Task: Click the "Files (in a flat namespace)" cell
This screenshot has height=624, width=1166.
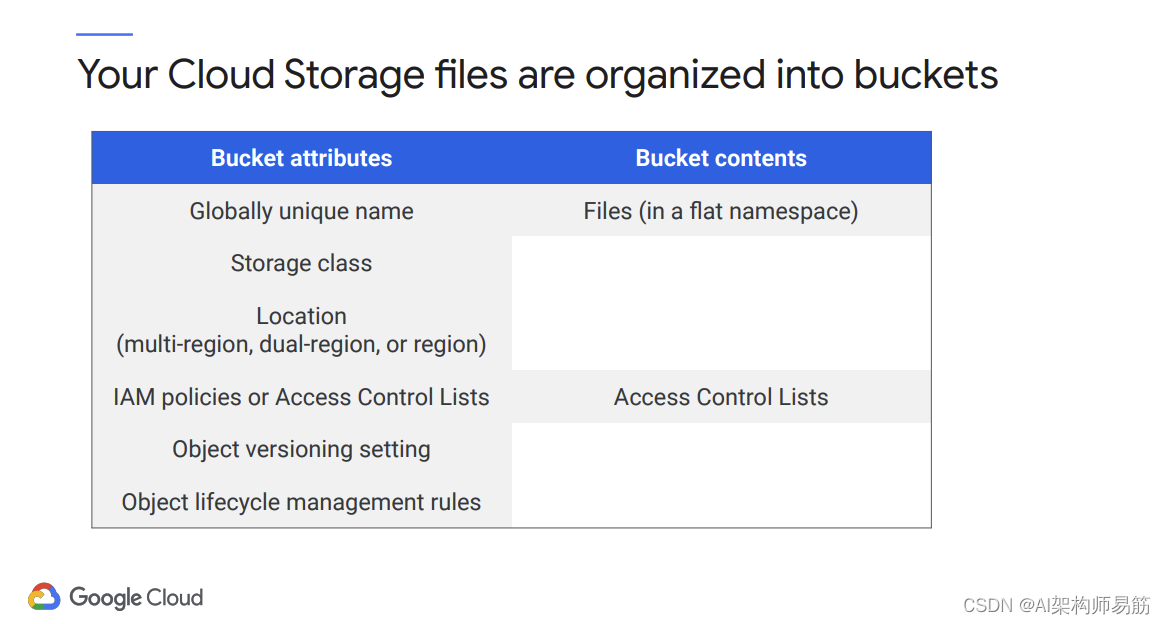Action: pos(721,211)
